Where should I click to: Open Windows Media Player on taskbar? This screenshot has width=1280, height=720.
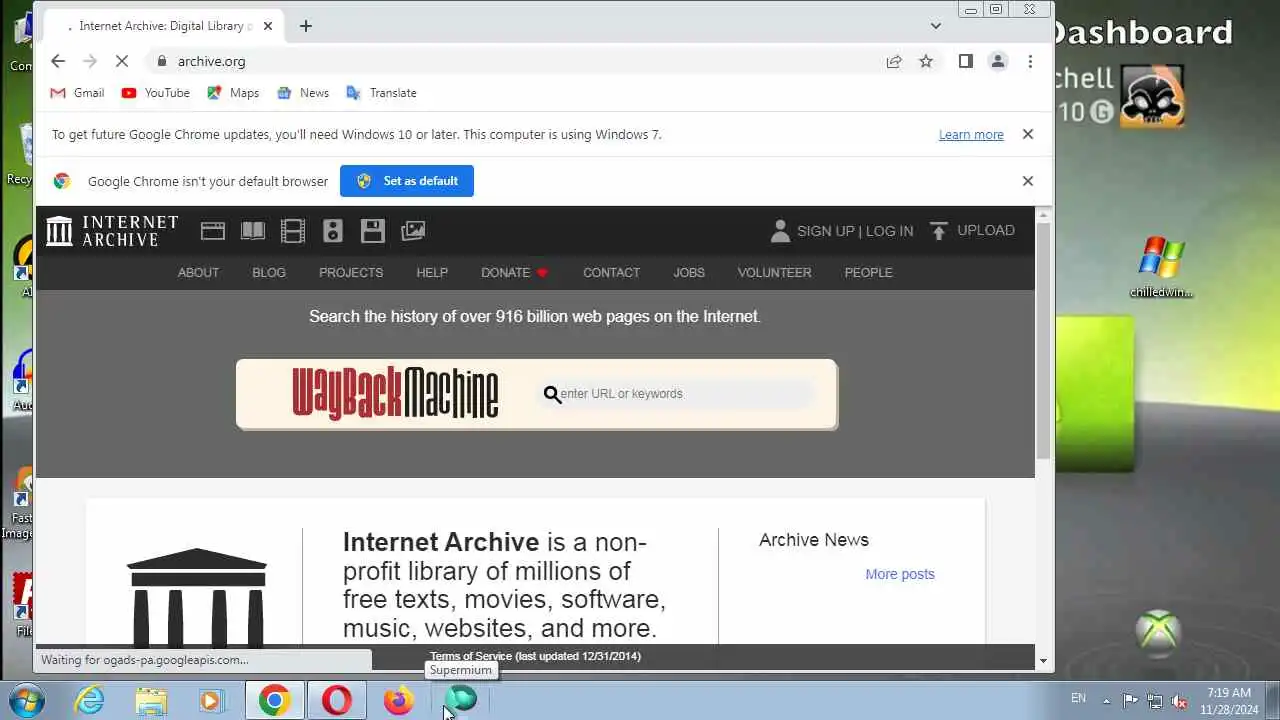click(212, 700)
